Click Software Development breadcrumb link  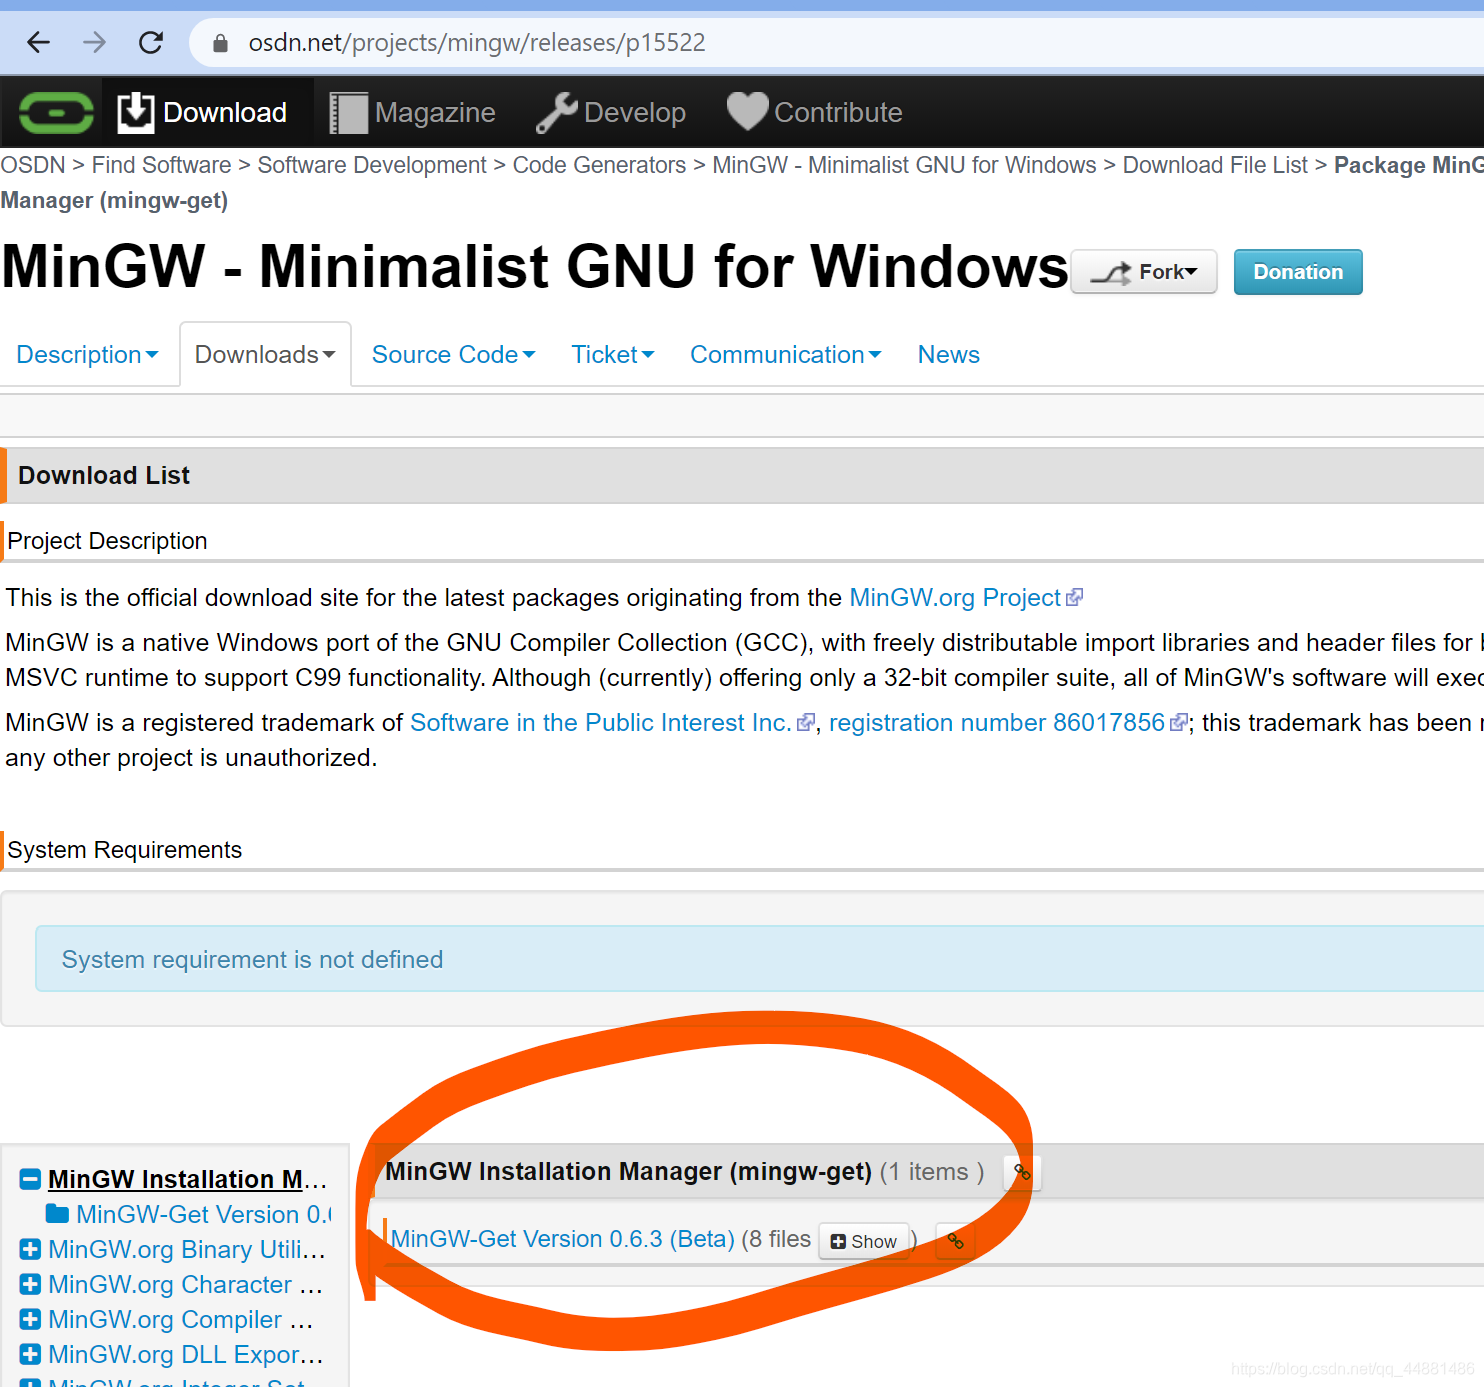[x=372, y=165]
